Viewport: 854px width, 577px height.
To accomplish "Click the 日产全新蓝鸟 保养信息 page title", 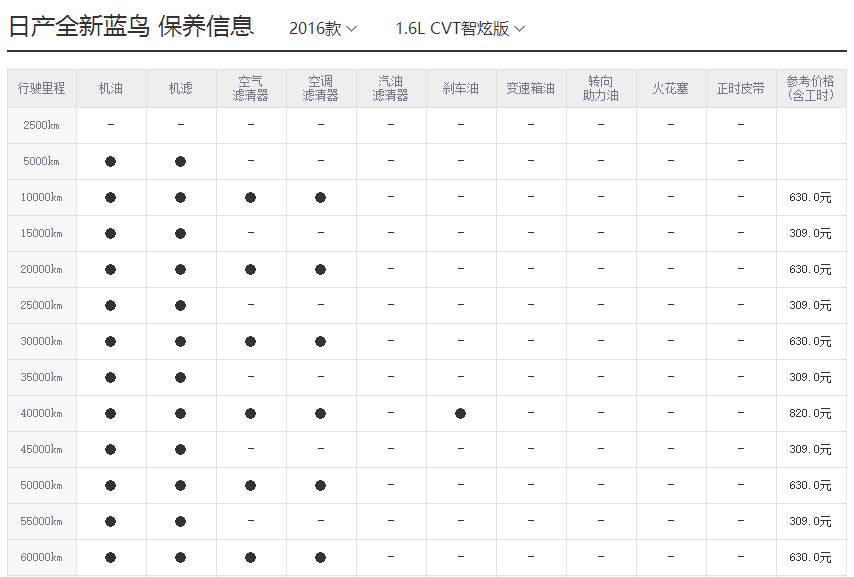I will (x=131, y=26).
